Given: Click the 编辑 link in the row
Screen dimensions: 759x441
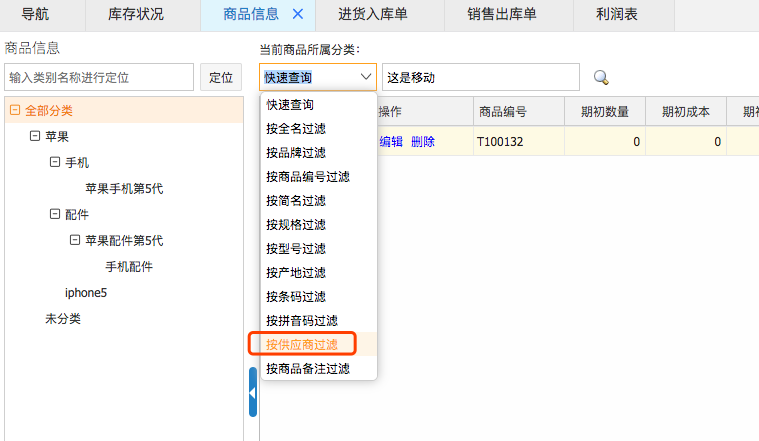Looking at the screenshot, I should click(x=390, y=142).
